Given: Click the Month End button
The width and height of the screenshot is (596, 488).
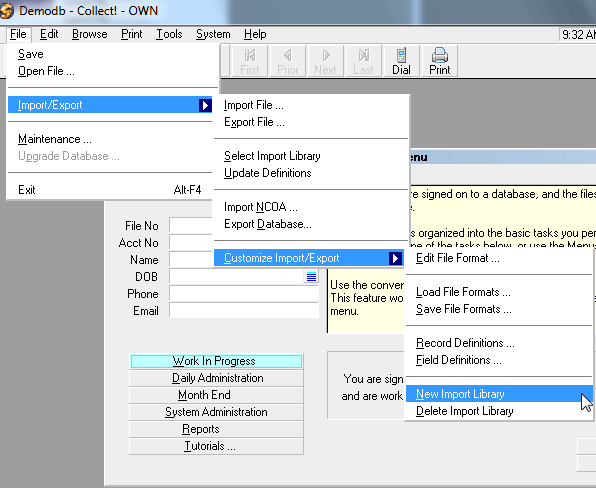Looking at the screenshot, I should point(216,395).
